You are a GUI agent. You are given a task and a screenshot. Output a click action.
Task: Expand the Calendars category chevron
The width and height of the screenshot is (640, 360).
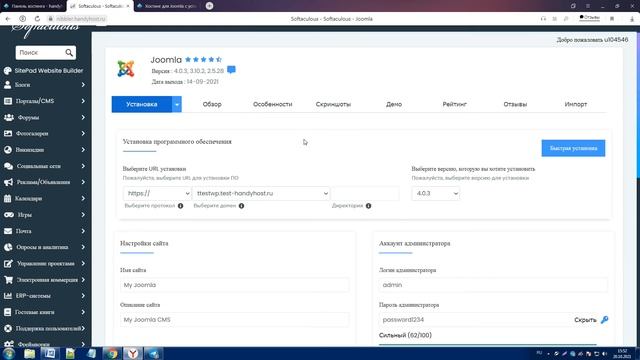pos(83,198)
